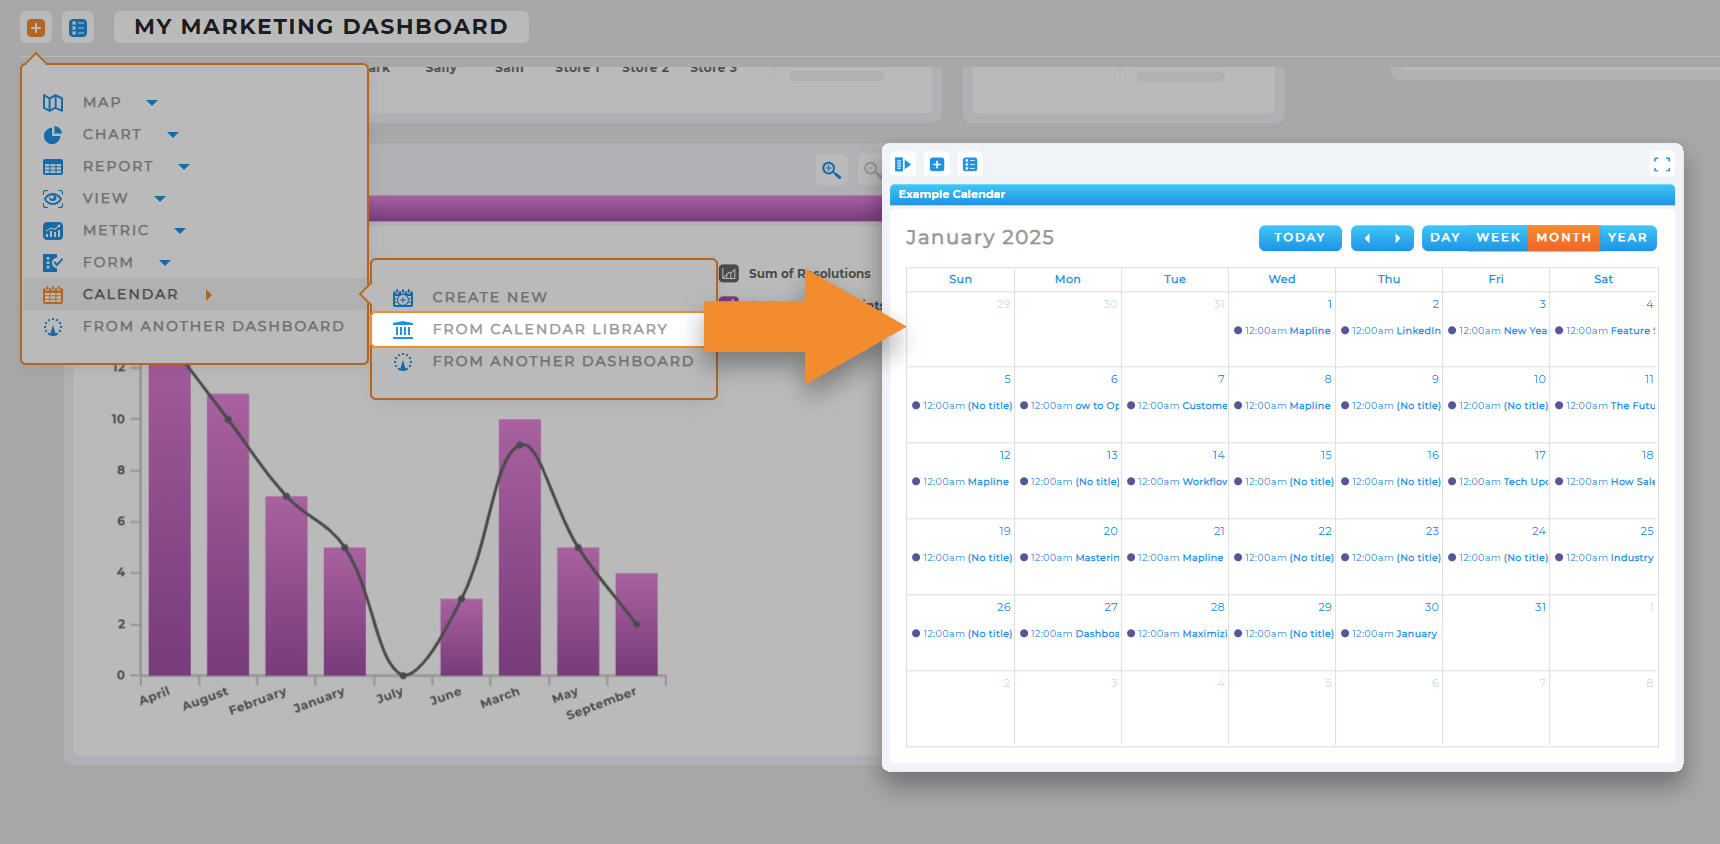Open the Mastering event on January 20
This screenshot has width=1720, height=844.
[1069, 558]
